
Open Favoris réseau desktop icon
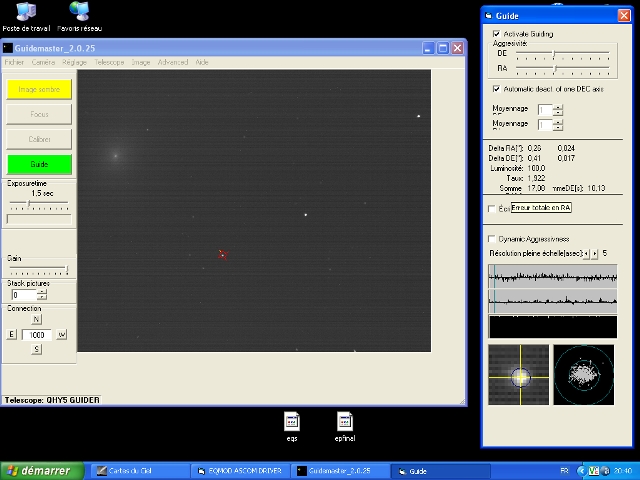pos(79,16)
